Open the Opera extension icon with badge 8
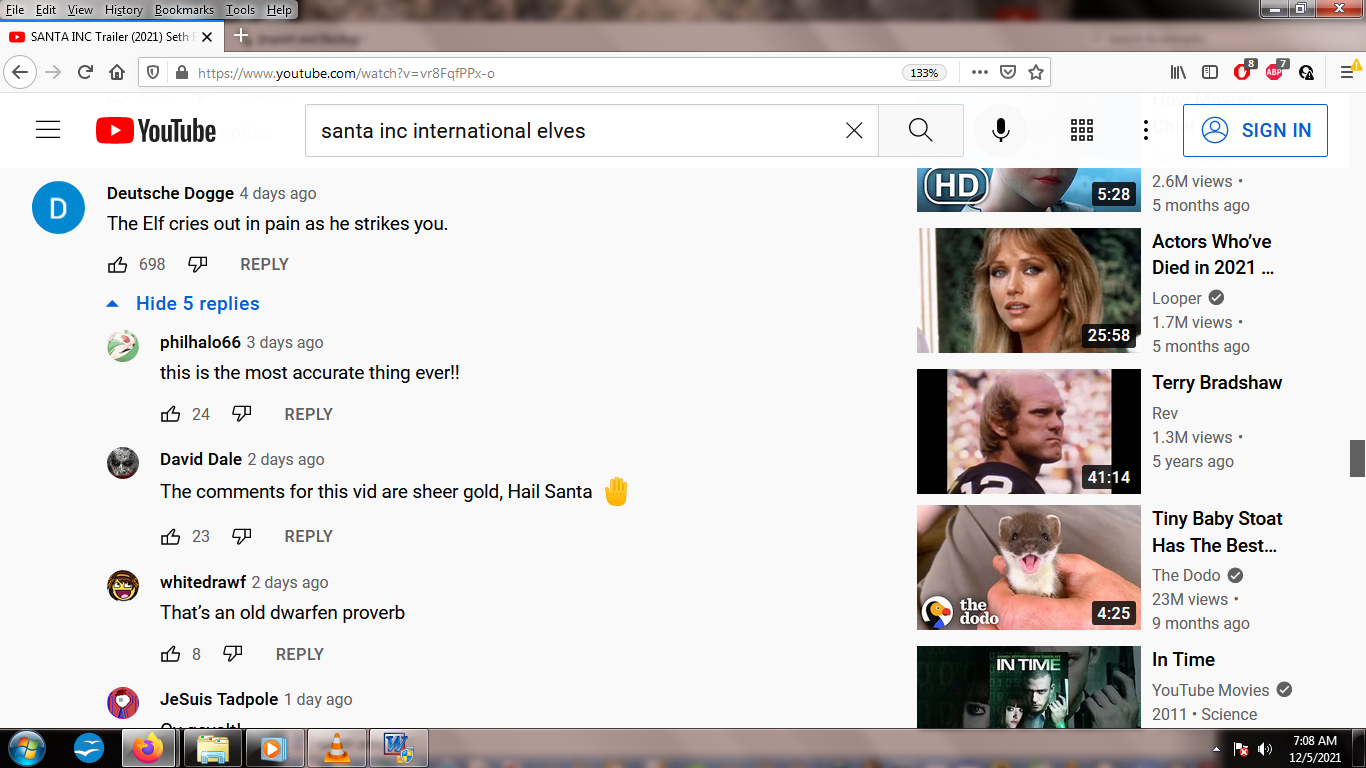Viewport: 1366px width, 768px height. coord(1244,71)
